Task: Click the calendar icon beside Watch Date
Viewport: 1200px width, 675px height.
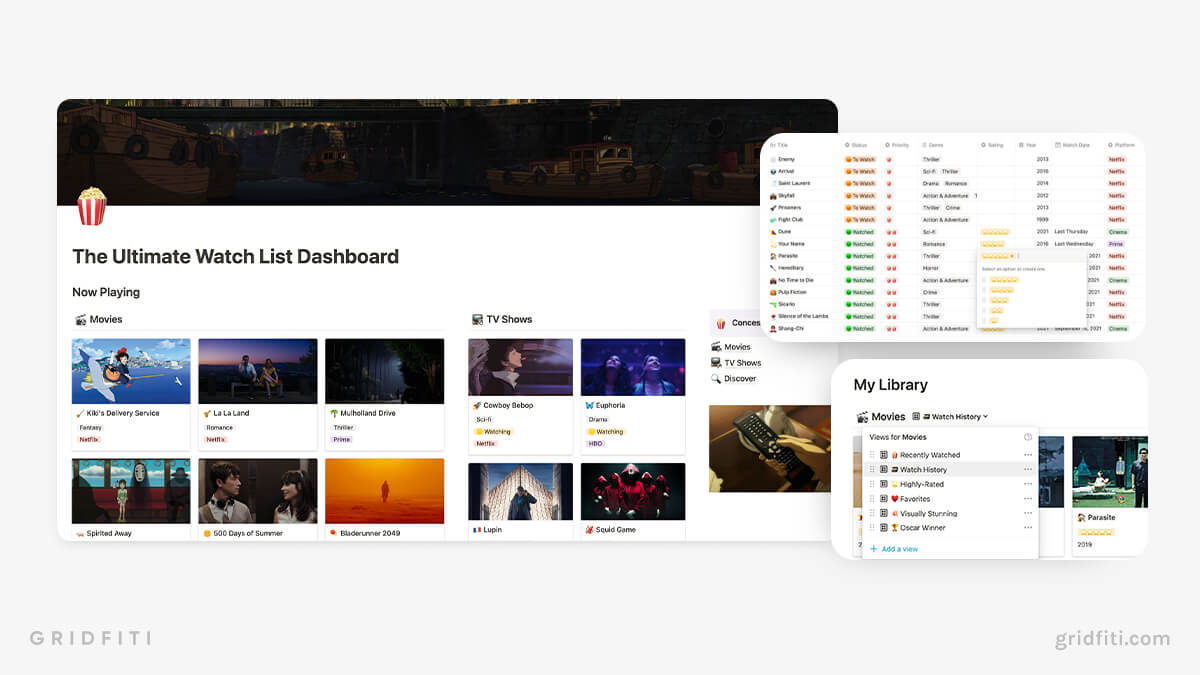Action: point(1057,145)
